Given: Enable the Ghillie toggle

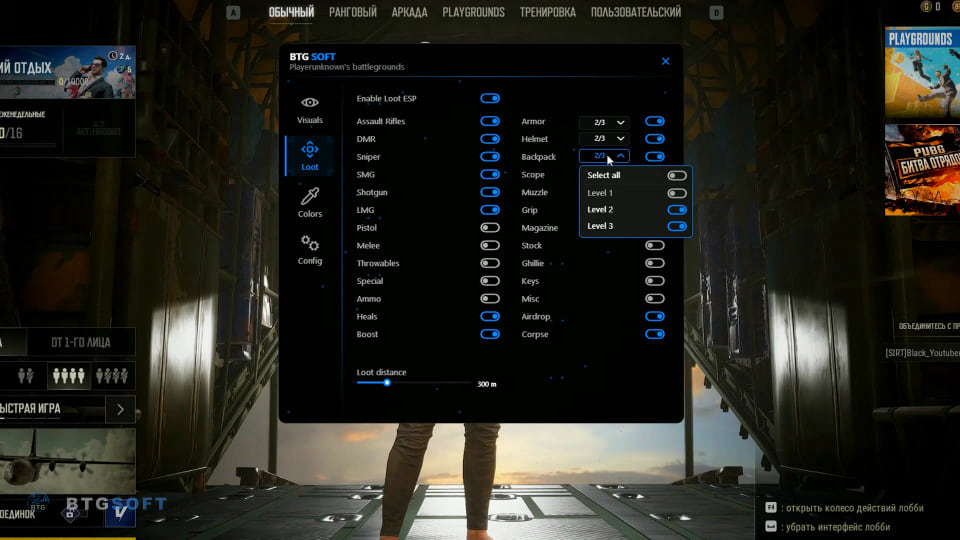Looking at the screenshot, I should coord(654,263).
